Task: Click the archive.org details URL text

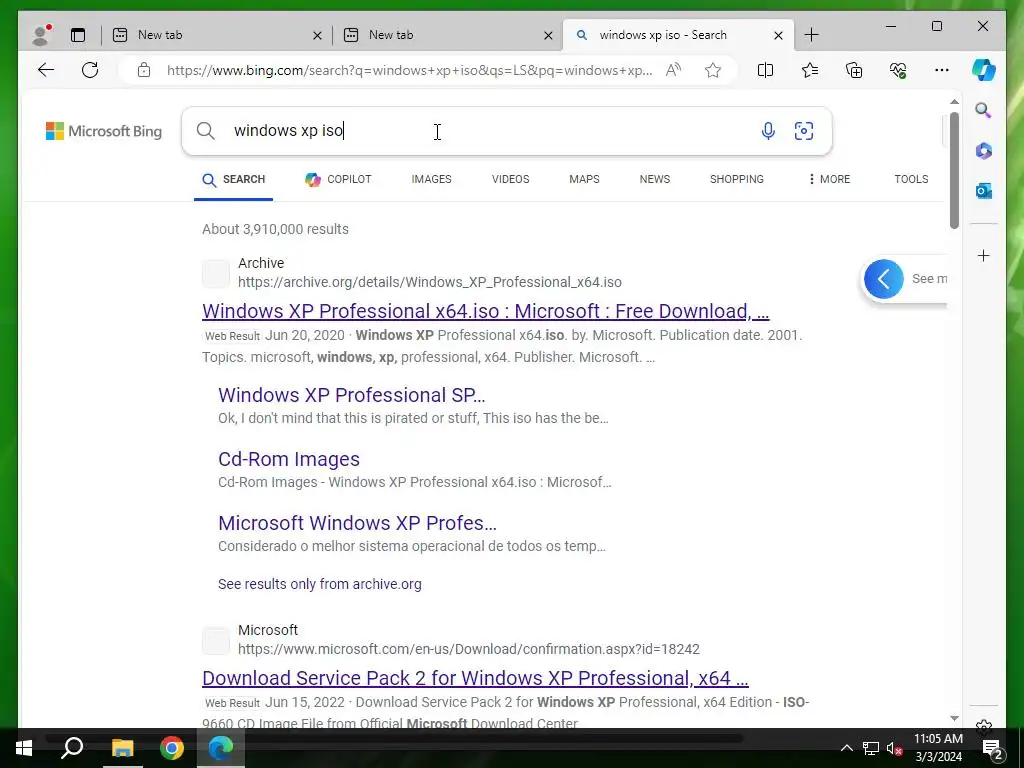Action: pyautogui.click(x=429, y=282)
